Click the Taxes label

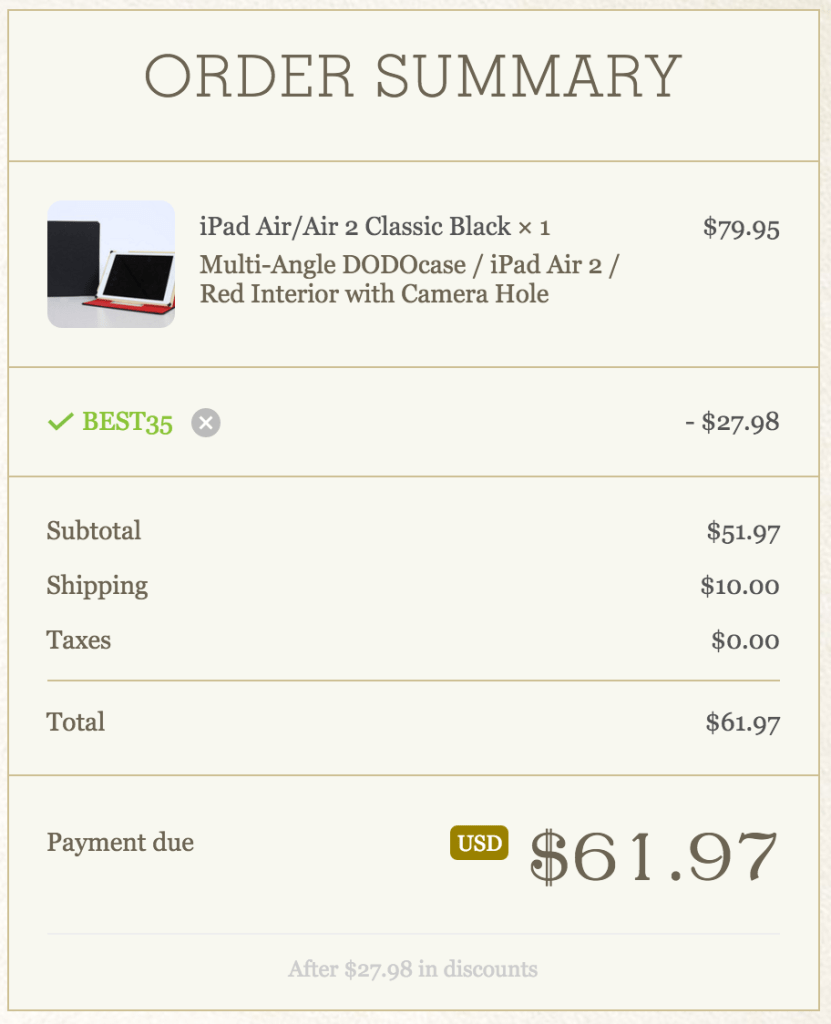click(79, 640)
